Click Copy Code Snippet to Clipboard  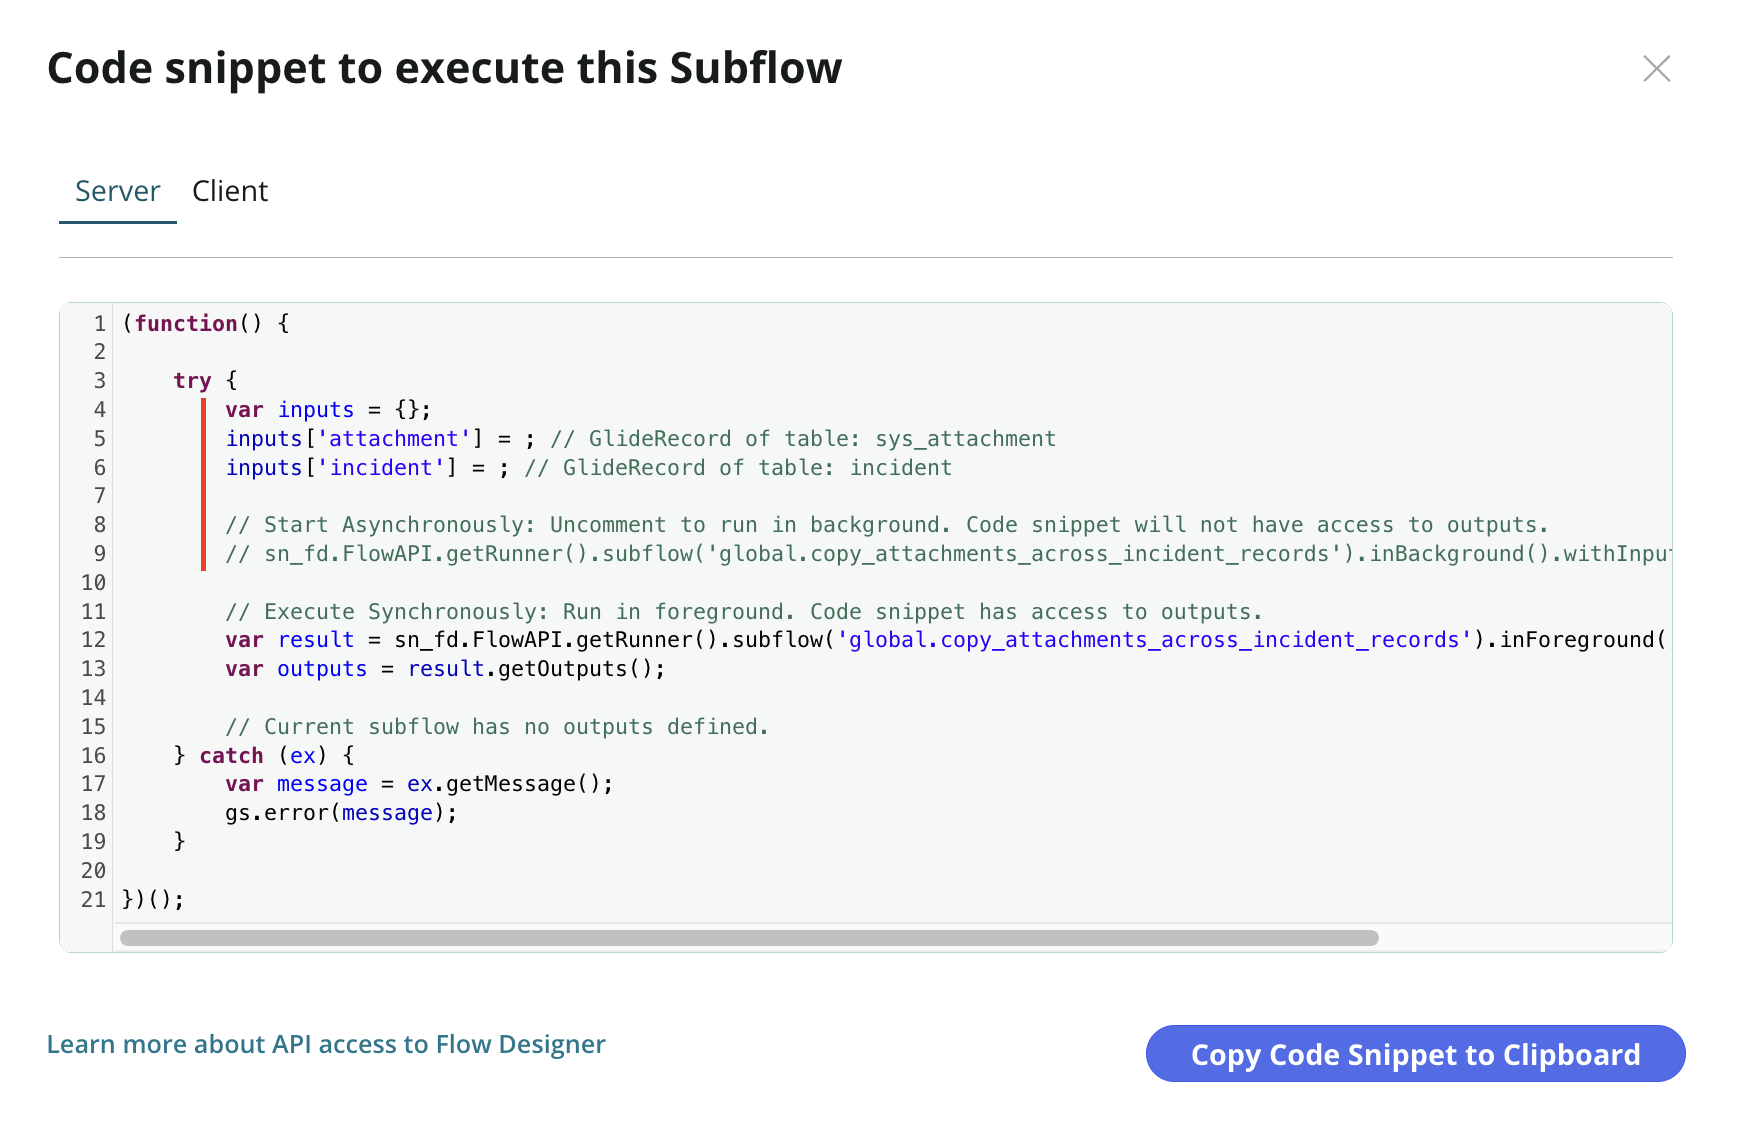point(1415,1054)
